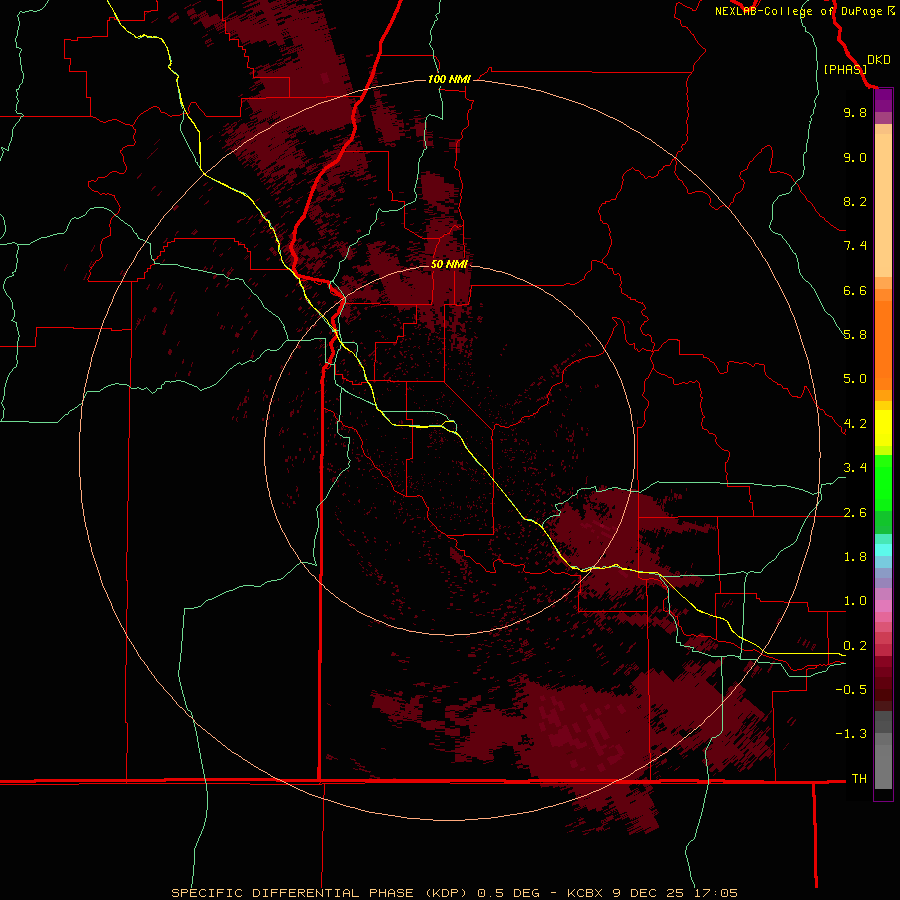Viewport: 900px width, 900px height.
Task: Click the 1.8 value on the legend
Action: pyautogui.click(x=855, y=557)
